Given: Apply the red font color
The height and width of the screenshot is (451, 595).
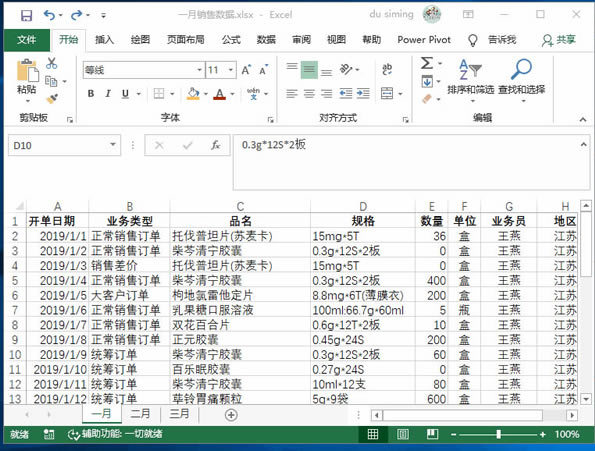Looking at the screenshot, I should point(220,94).
